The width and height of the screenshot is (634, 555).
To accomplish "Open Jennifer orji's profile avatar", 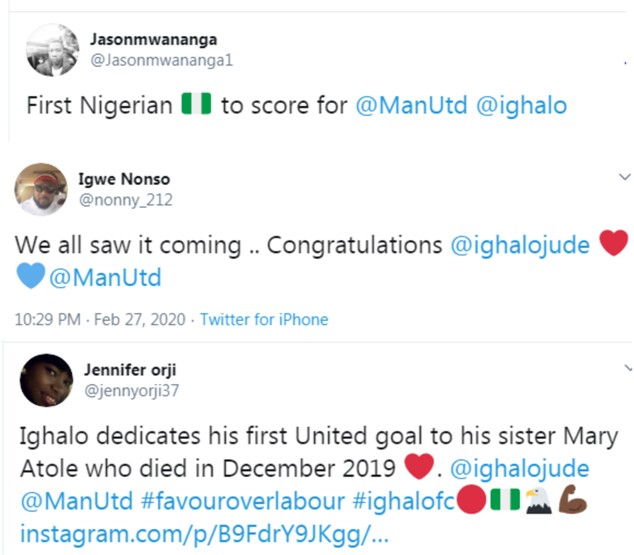I will 45,380.
